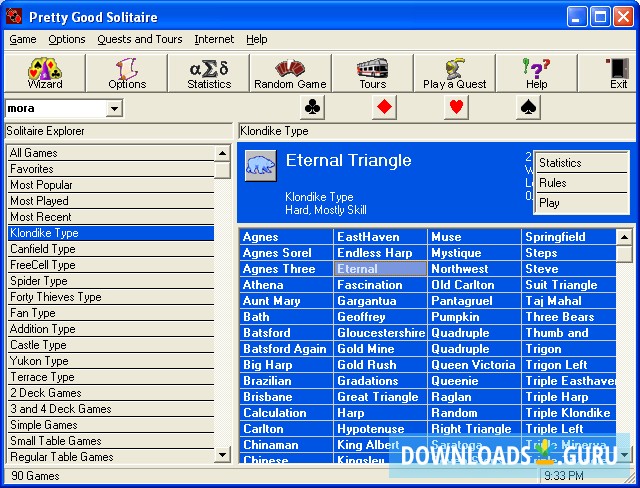This screenshot has width=640, height=488.
Task: Select the Taj Mahal game
Action: click(x=553, y=300)
